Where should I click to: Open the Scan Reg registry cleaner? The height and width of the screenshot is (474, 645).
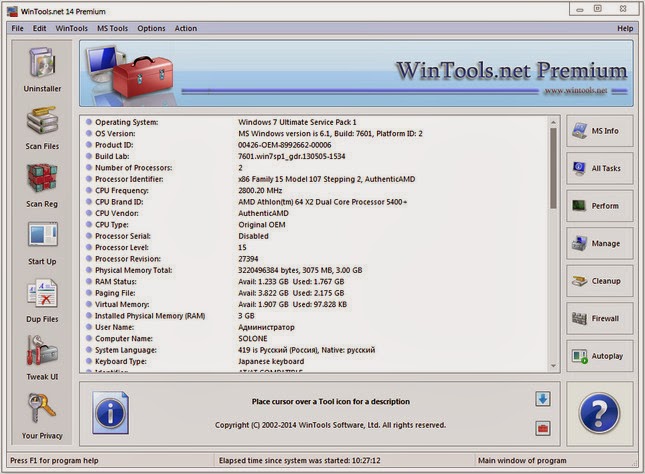pyautogui.click(x=42, y=186)
